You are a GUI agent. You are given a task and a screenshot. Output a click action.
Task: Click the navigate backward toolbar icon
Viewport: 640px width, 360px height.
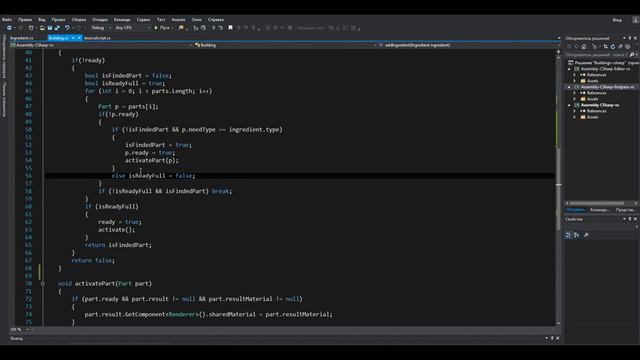click(9, 28)
